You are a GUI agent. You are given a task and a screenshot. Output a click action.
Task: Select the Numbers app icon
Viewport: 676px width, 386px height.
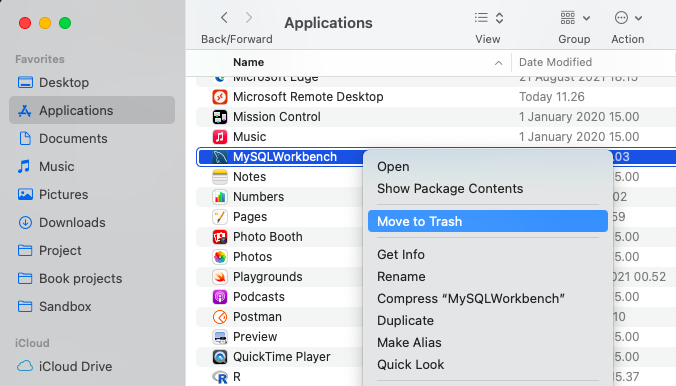[220, 197]
